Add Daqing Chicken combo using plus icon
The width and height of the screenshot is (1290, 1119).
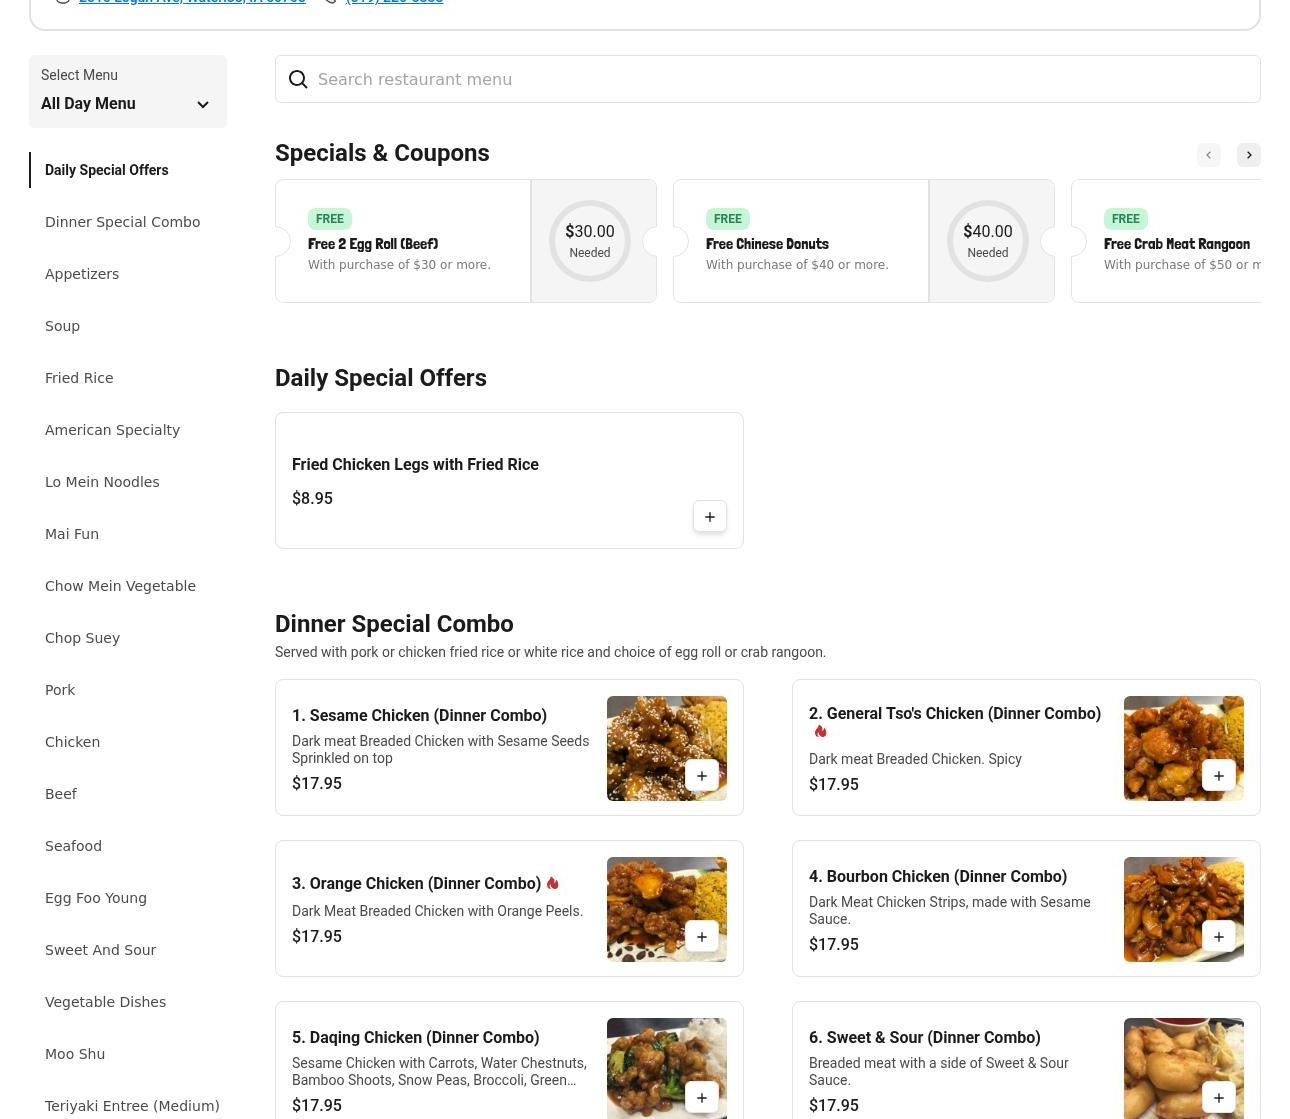pyautogui.click(x=701, y=1098)
